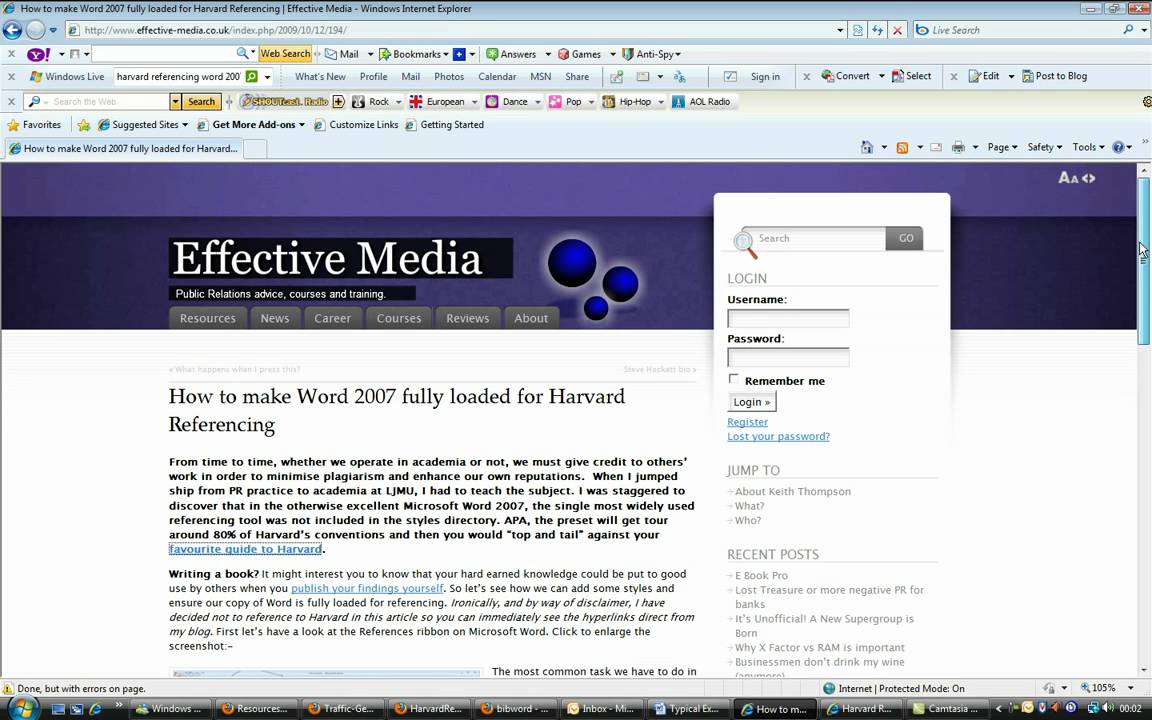Click the Help question mark icon
Viewport: 1152px width, 720px height.
click(1118, 147)
